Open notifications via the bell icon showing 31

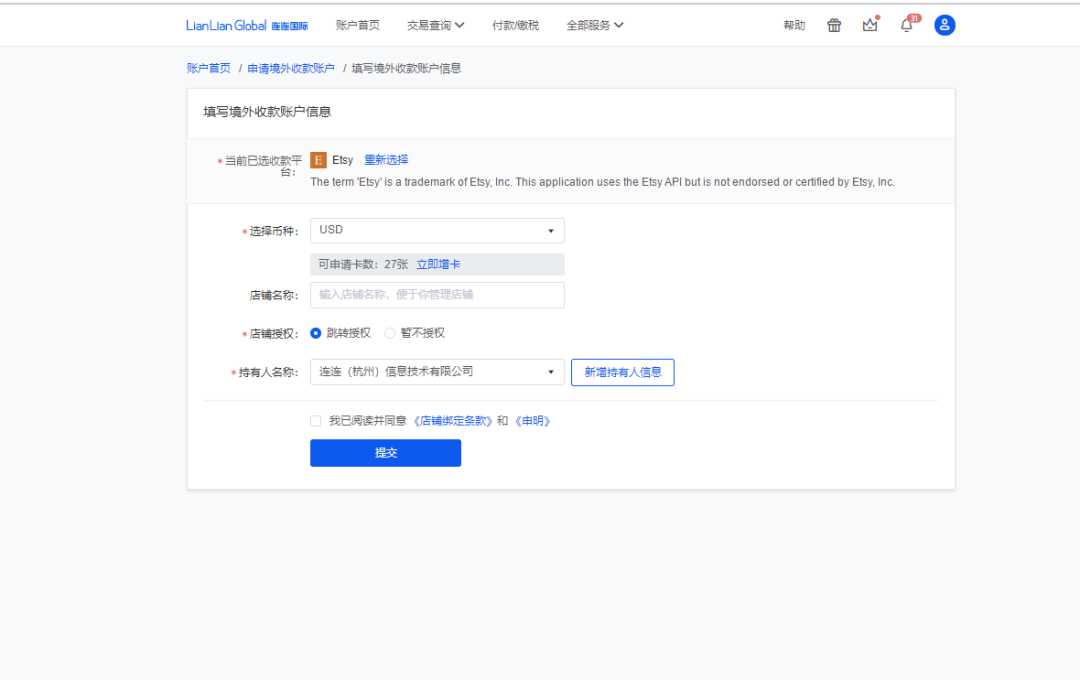[906, 24]
